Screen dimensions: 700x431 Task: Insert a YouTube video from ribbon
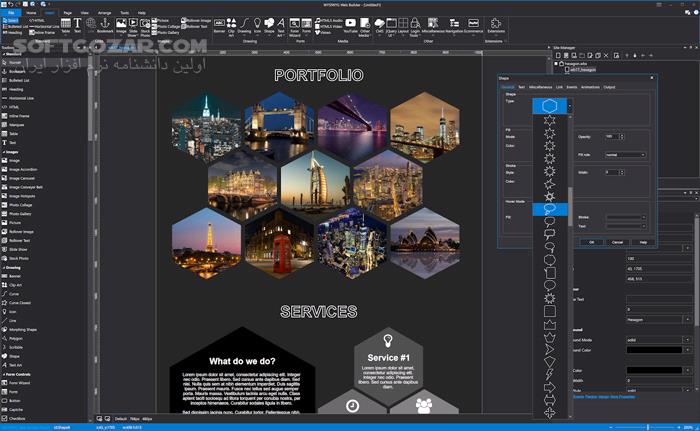point(350,26)
